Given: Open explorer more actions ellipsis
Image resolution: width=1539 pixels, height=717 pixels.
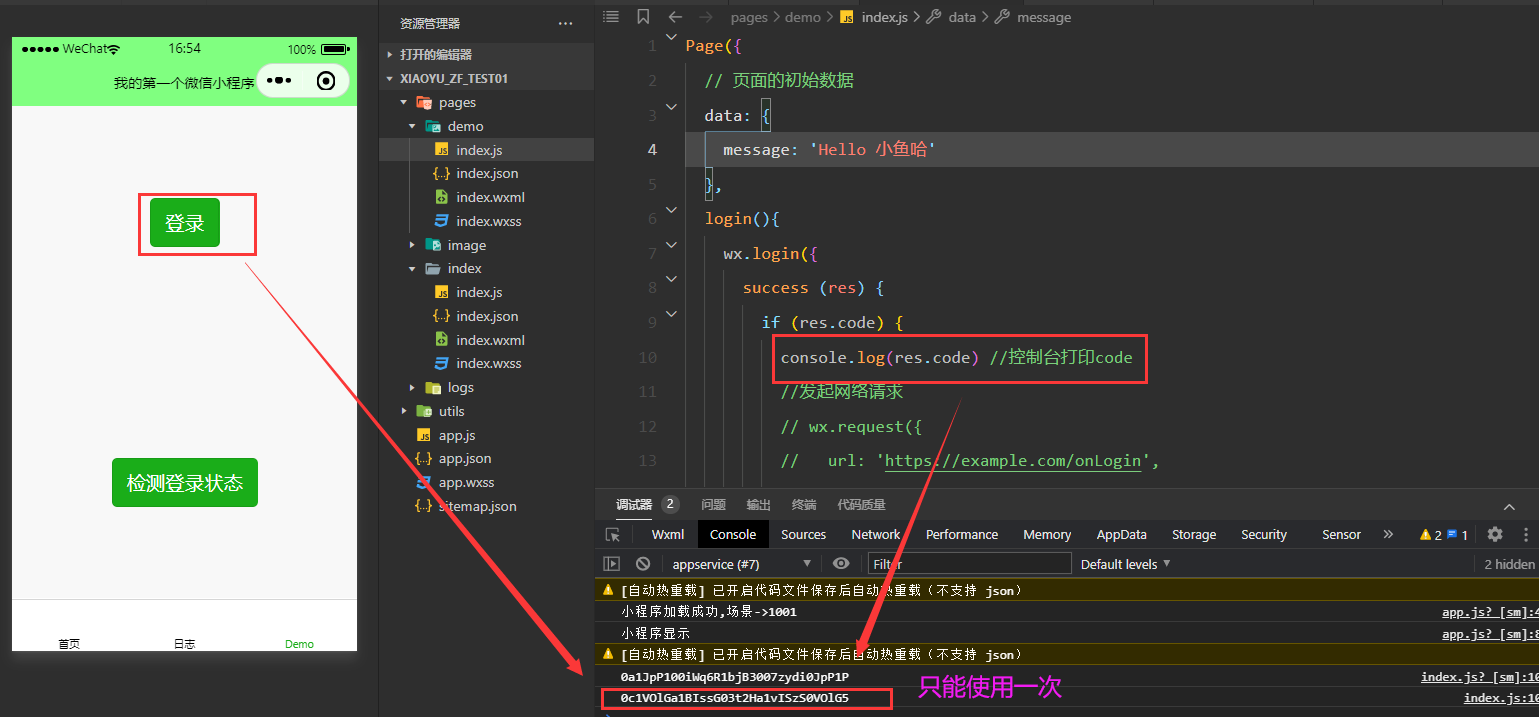Looking at the screenshot, I should pos(566,23).
